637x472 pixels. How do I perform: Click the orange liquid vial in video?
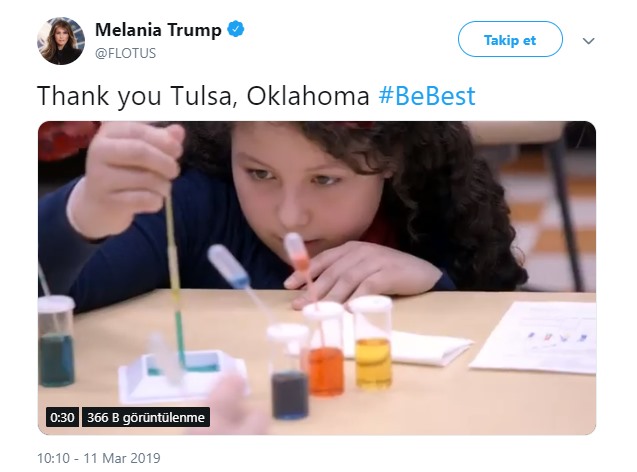coord(325,349)
